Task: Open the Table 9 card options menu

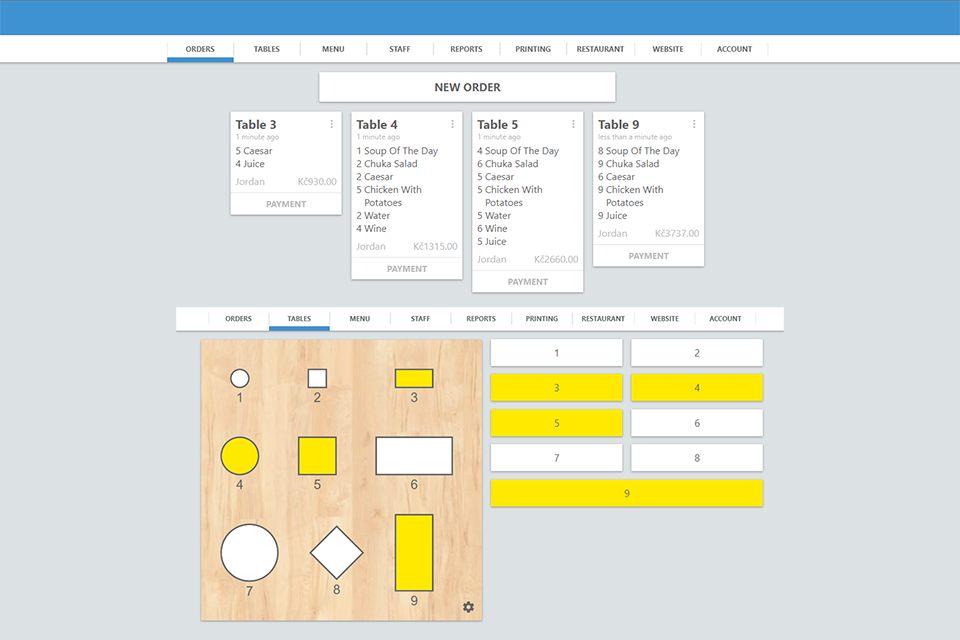Action: point(693,124)
